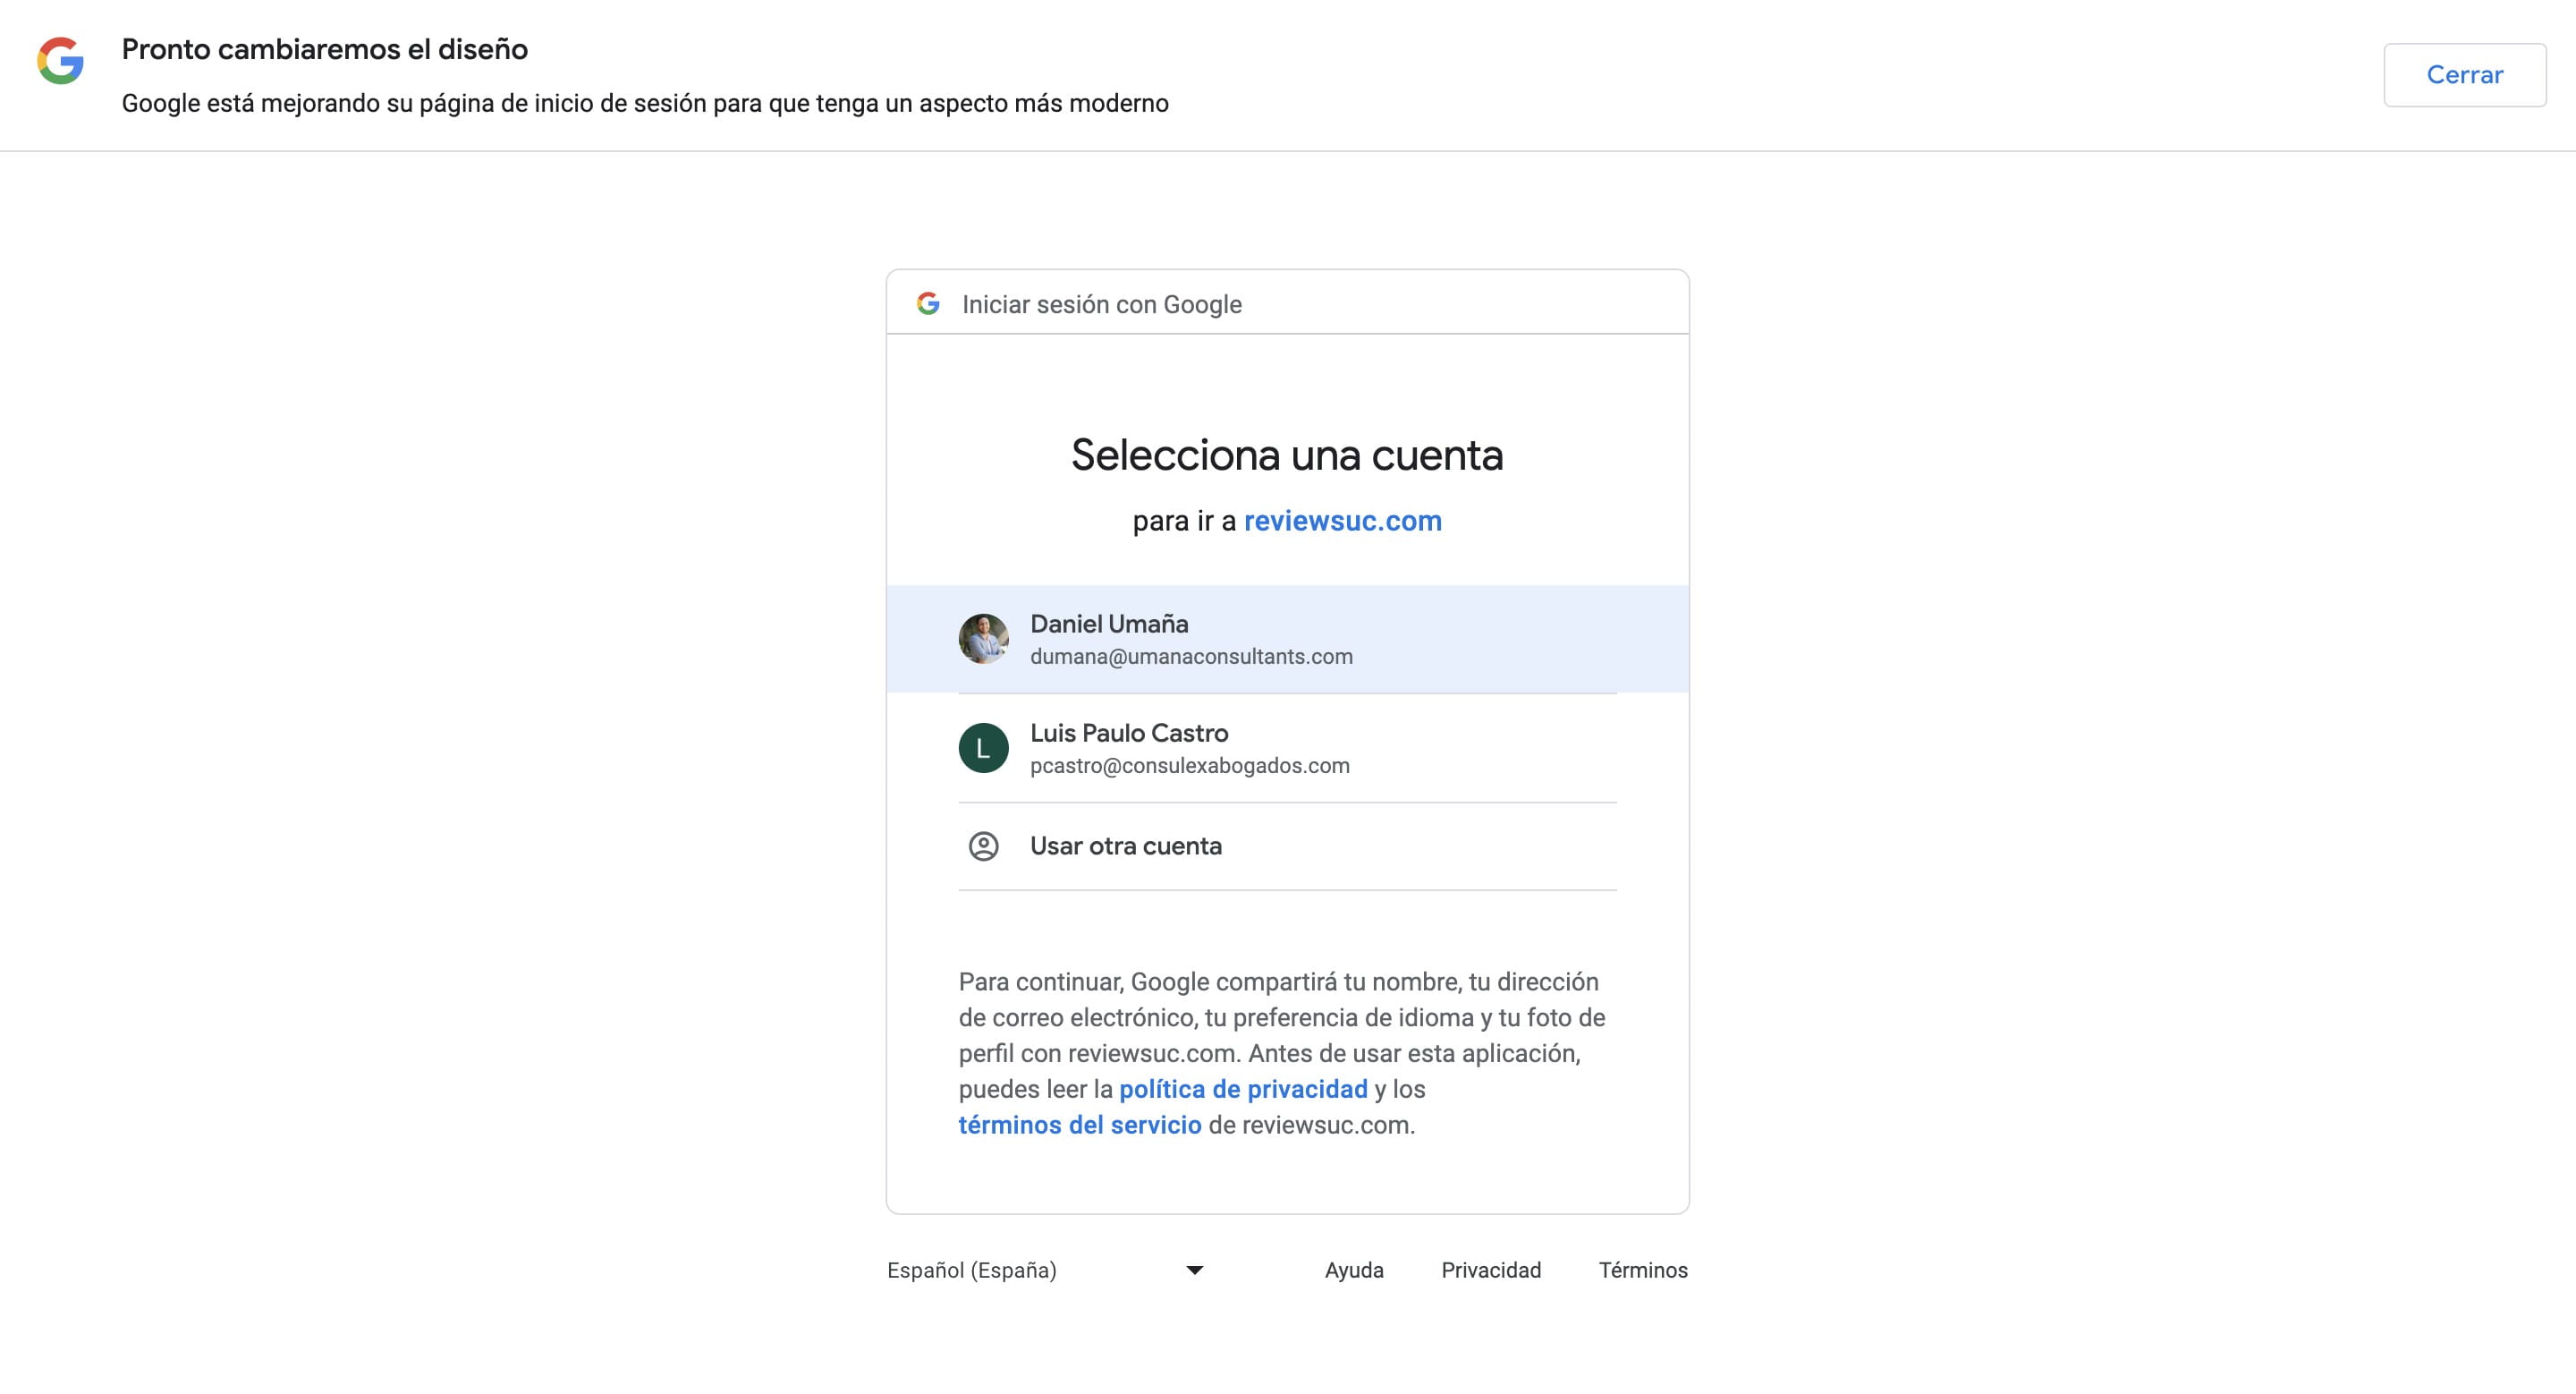Click the Selecciona una cuenta heading

coord(1287,455)
